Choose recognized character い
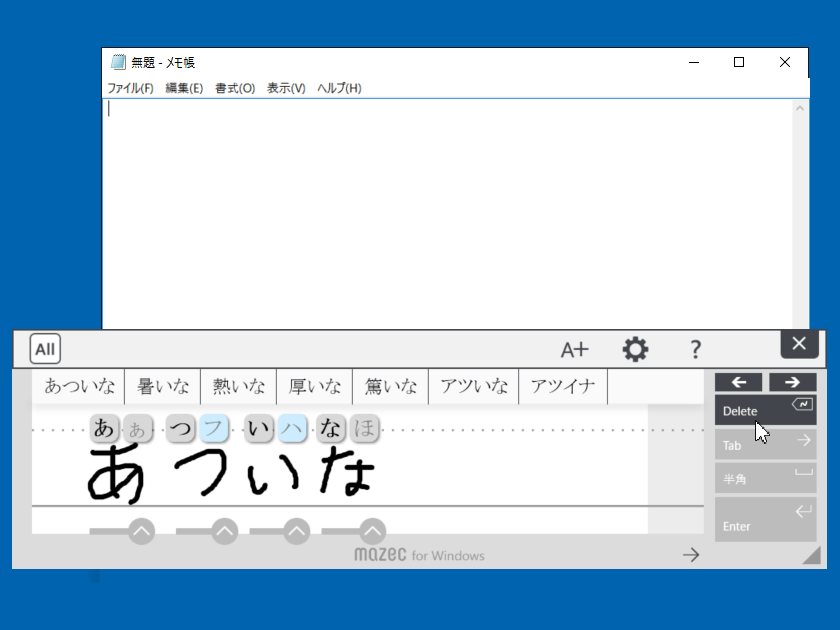 [x=259, y=428]
